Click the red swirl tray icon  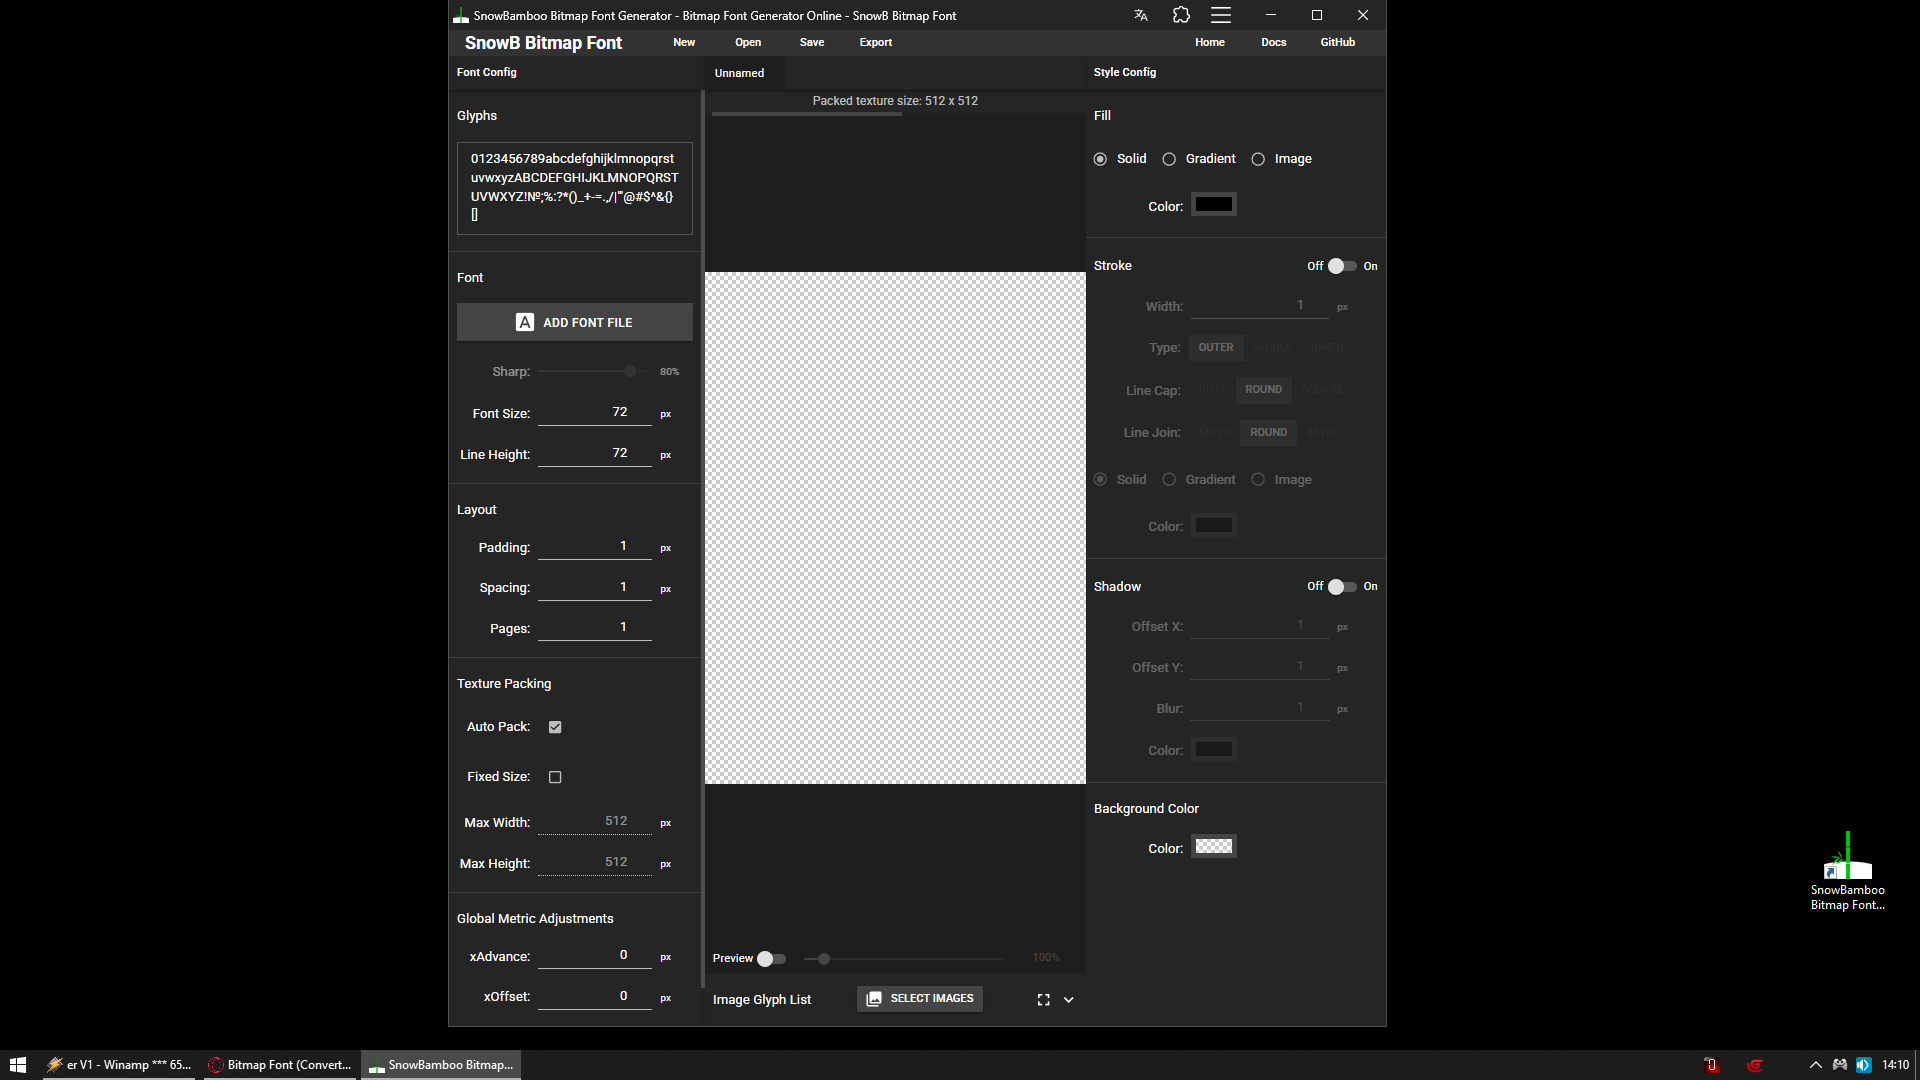click(x=1754, y=1065)
